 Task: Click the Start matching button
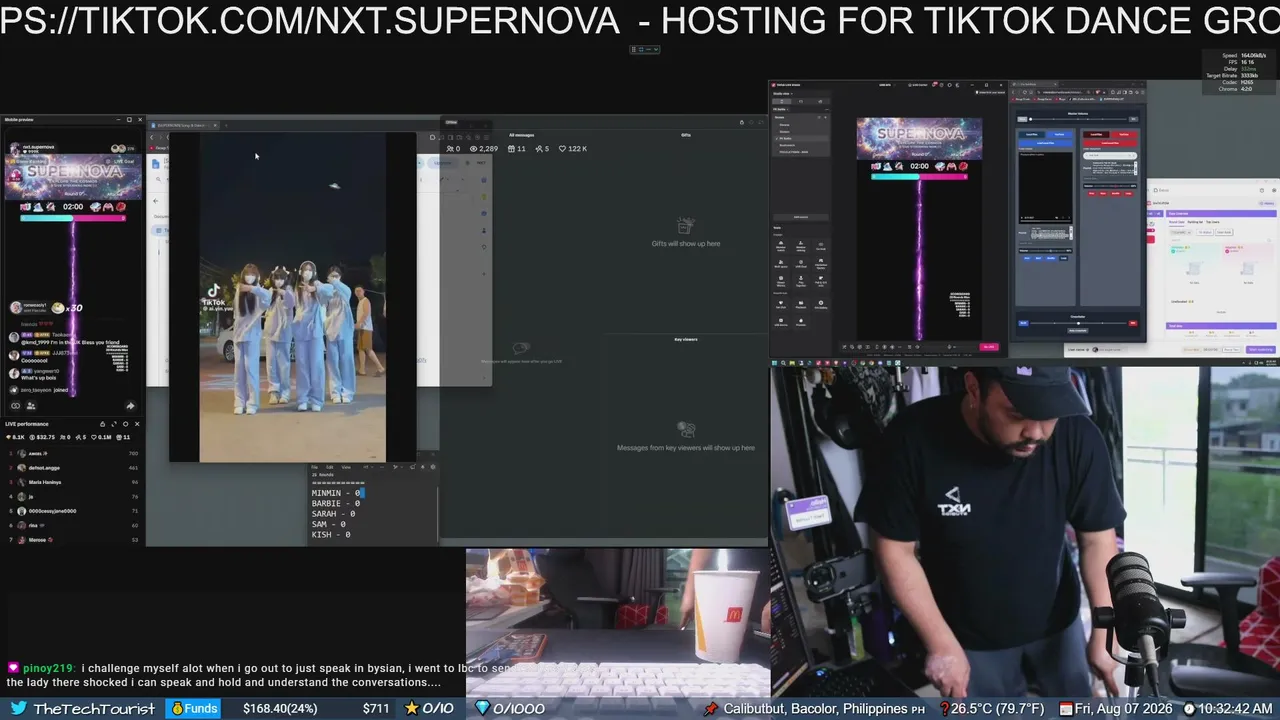tap(1261, 350)
